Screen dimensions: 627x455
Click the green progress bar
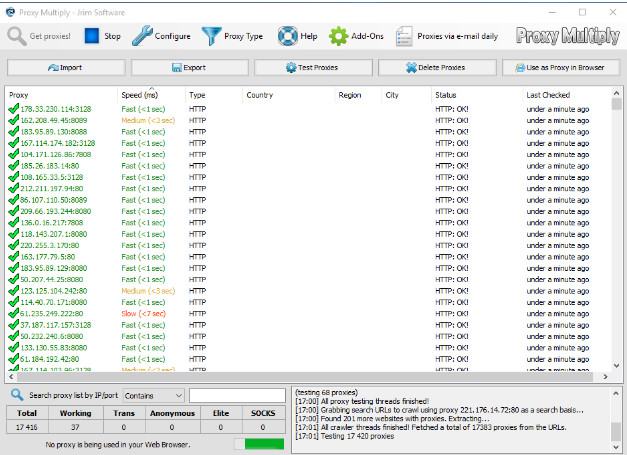[264, 443]
